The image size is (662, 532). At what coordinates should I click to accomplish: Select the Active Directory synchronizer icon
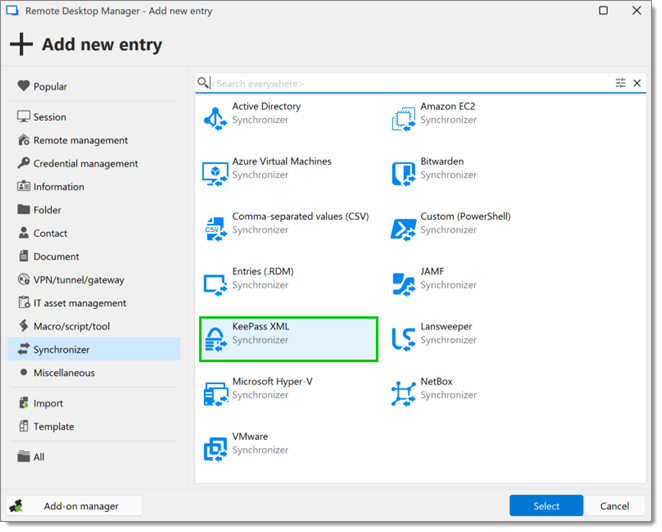point(215,119)
